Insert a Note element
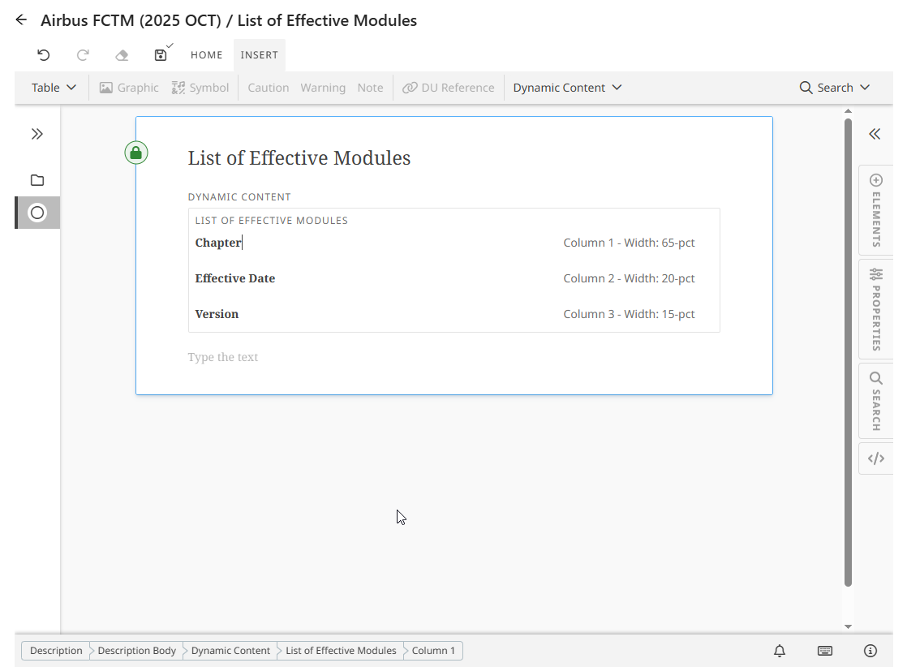Screen dimensions: 908x668 [370, 87]
